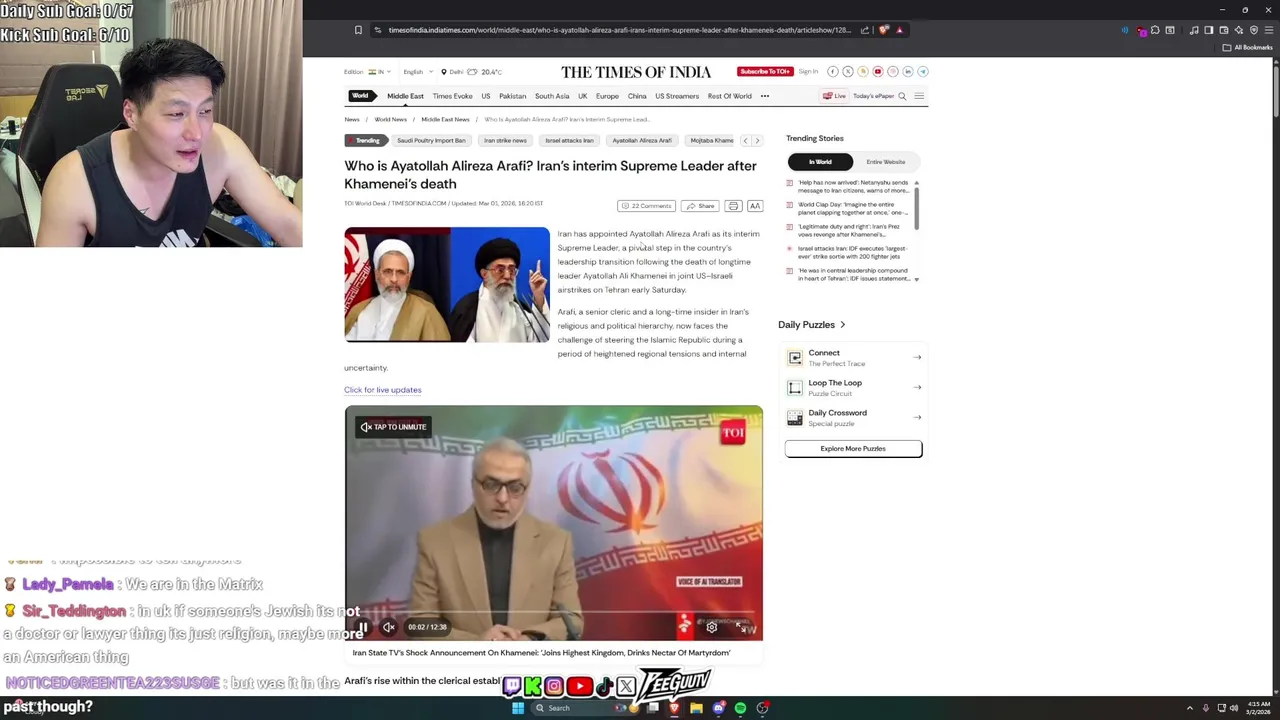Open the Loop The Loop puzzle arrow
The height and width of the screenshot is (720, 1280).
point(917,387)
